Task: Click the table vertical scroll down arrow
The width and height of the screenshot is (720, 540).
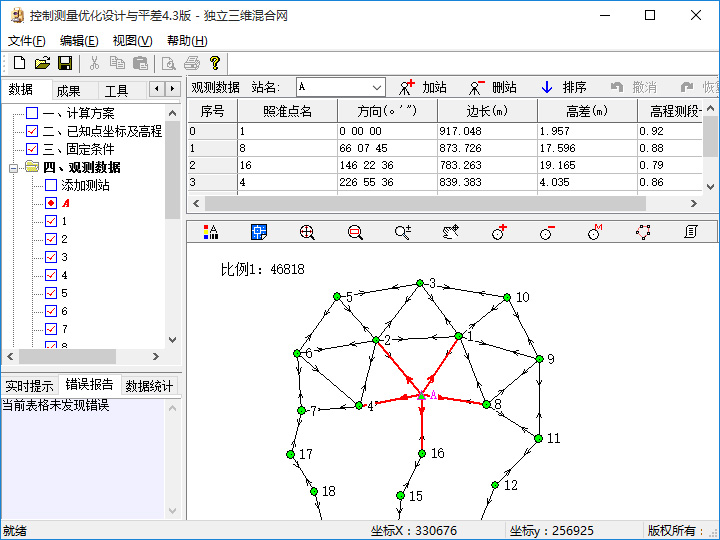Action: pos(710,186)
